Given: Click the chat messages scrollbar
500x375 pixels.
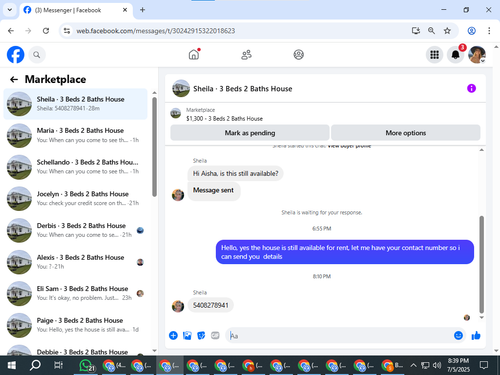Looking at the screenshot, I should coord(481,264).
